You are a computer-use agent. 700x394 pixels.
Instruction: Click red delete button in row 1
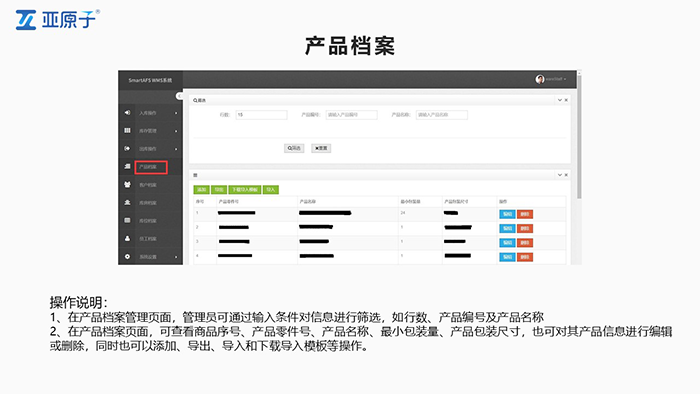[525, 214]
